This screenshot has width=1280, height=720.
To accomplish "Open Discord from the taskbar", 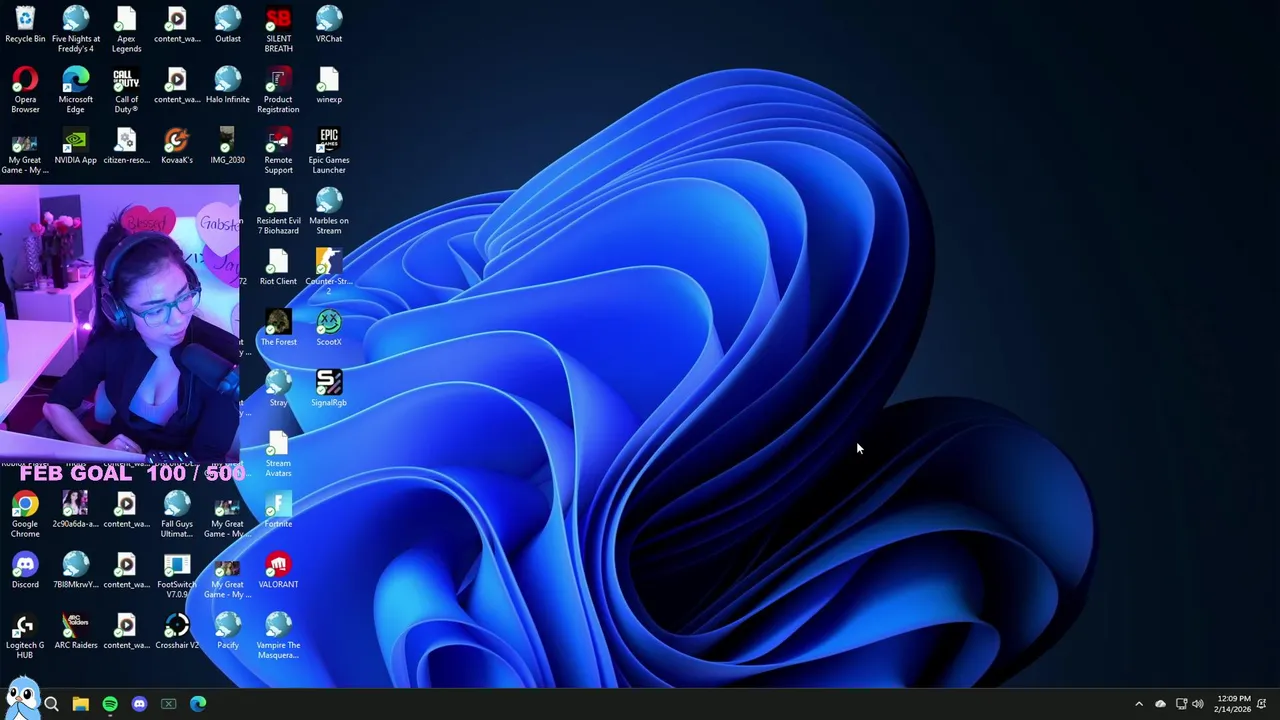I will pos(139,705).
